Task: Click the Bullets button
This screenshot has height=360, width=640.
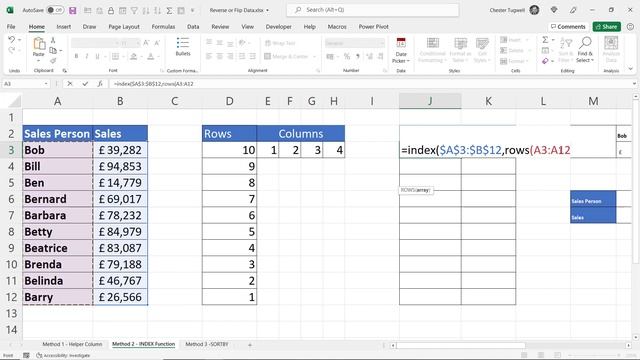Action: pos(182,47)
